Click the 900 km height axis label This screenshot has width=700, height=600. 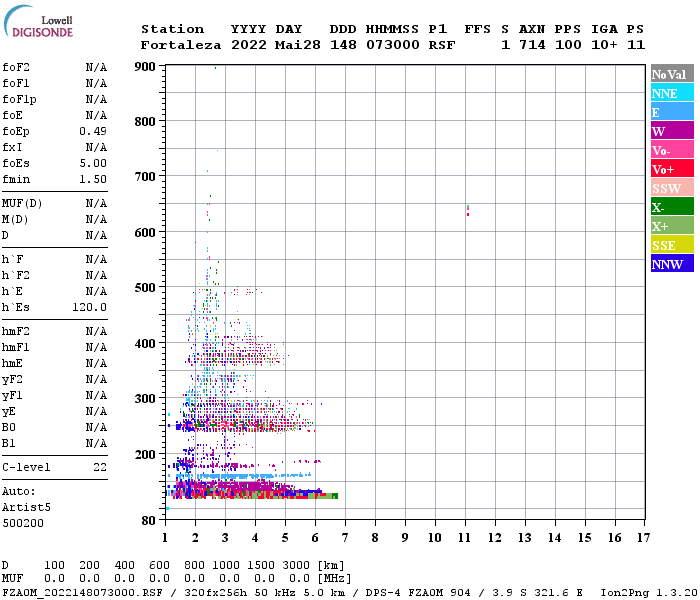point(145,67)
